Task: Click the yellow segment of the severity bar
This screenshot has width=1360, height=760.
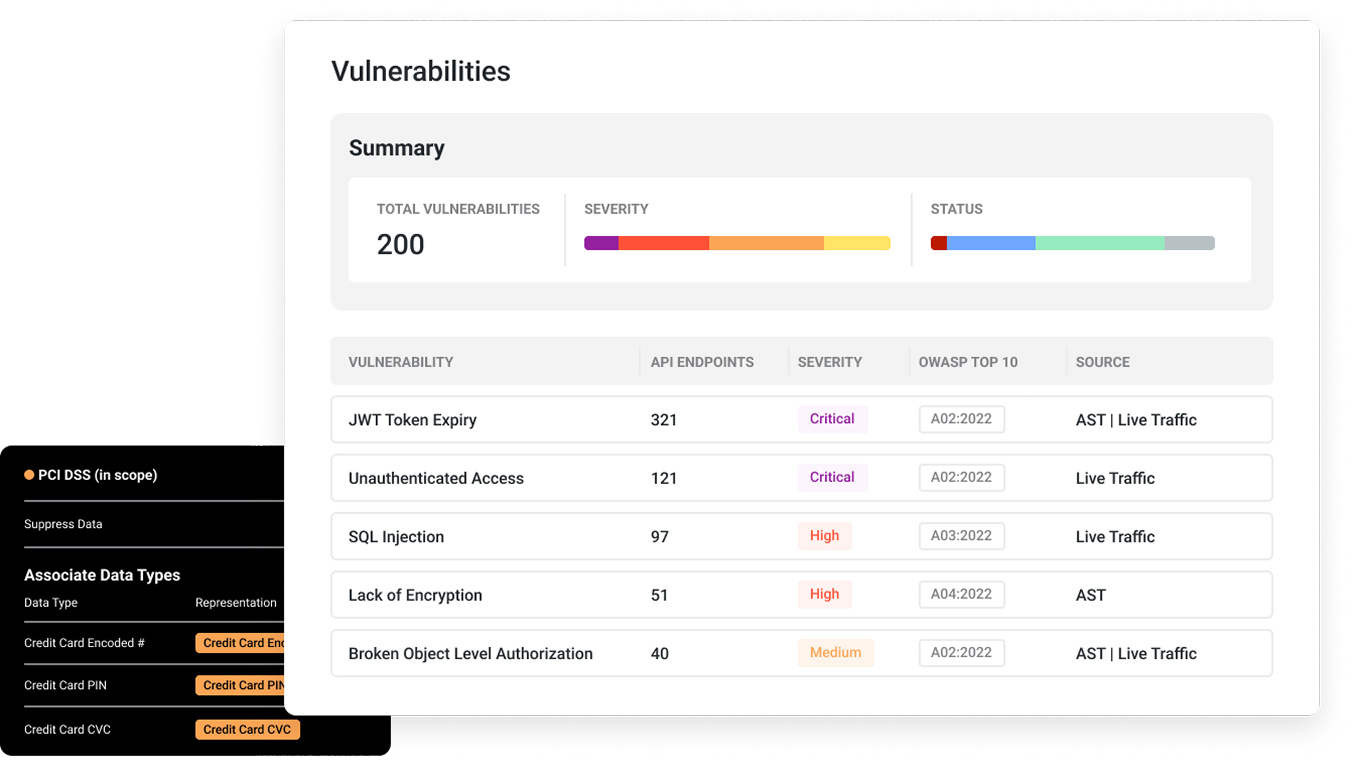Action: click(x=857, y=243)
